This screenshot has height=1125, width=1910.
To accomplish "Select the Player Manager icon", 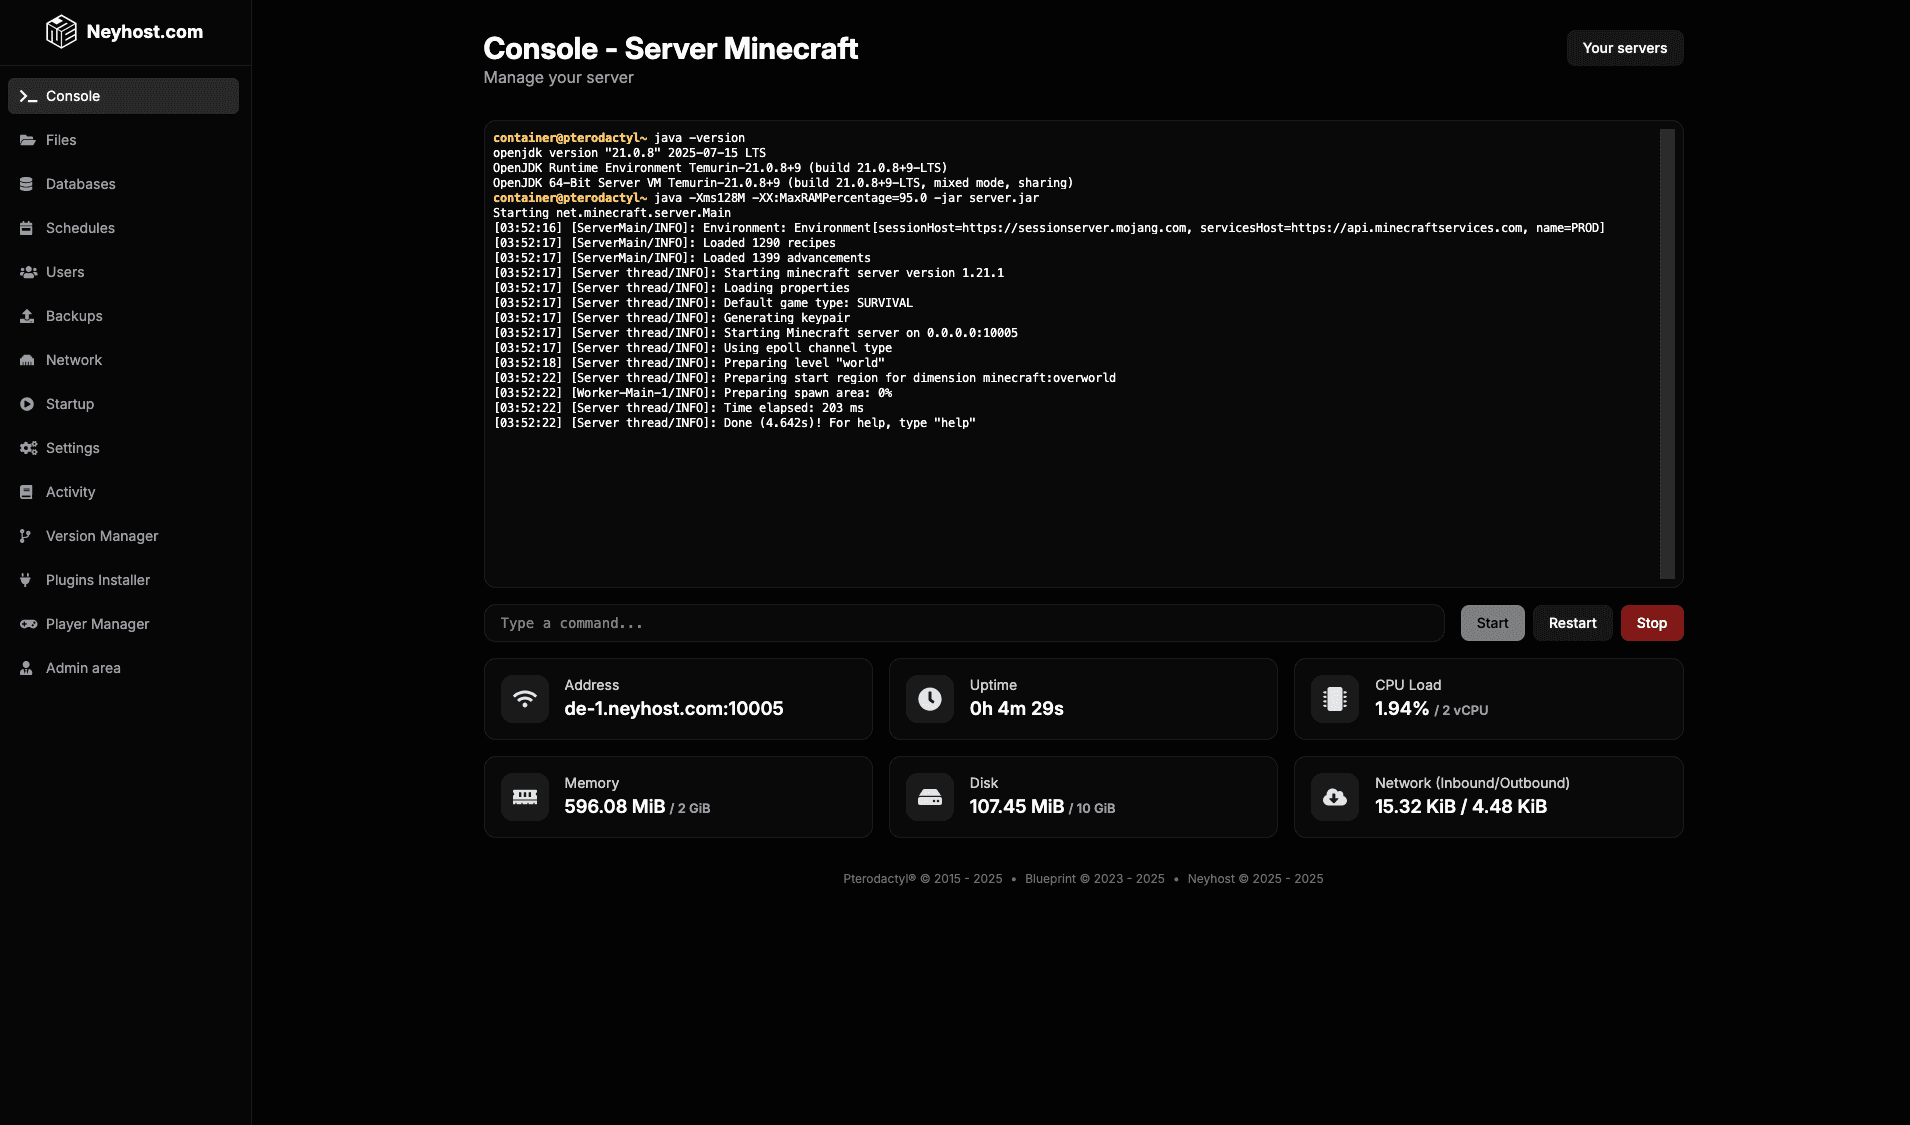I will click(25, 624).
